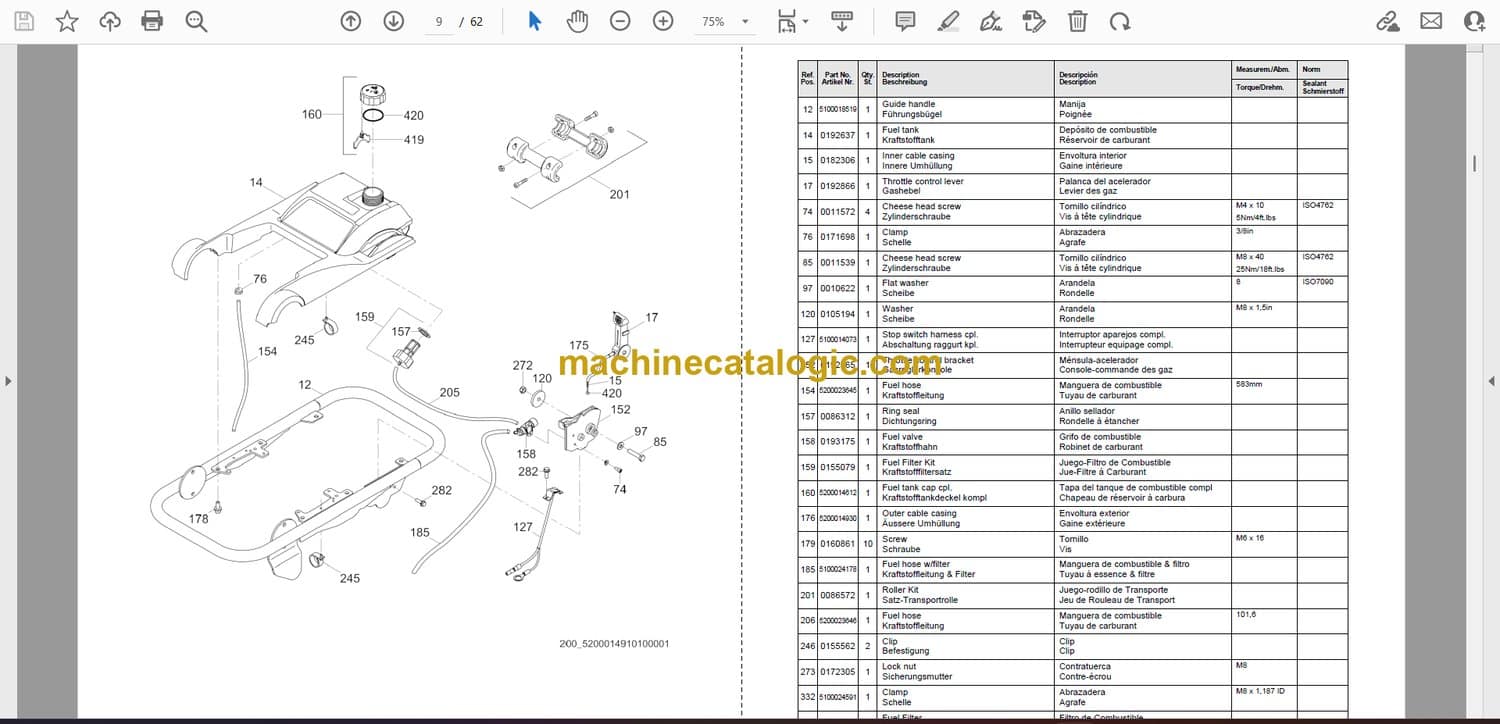
Task: Select part number 0192637 for fuel tank
Action: point(837,135)
